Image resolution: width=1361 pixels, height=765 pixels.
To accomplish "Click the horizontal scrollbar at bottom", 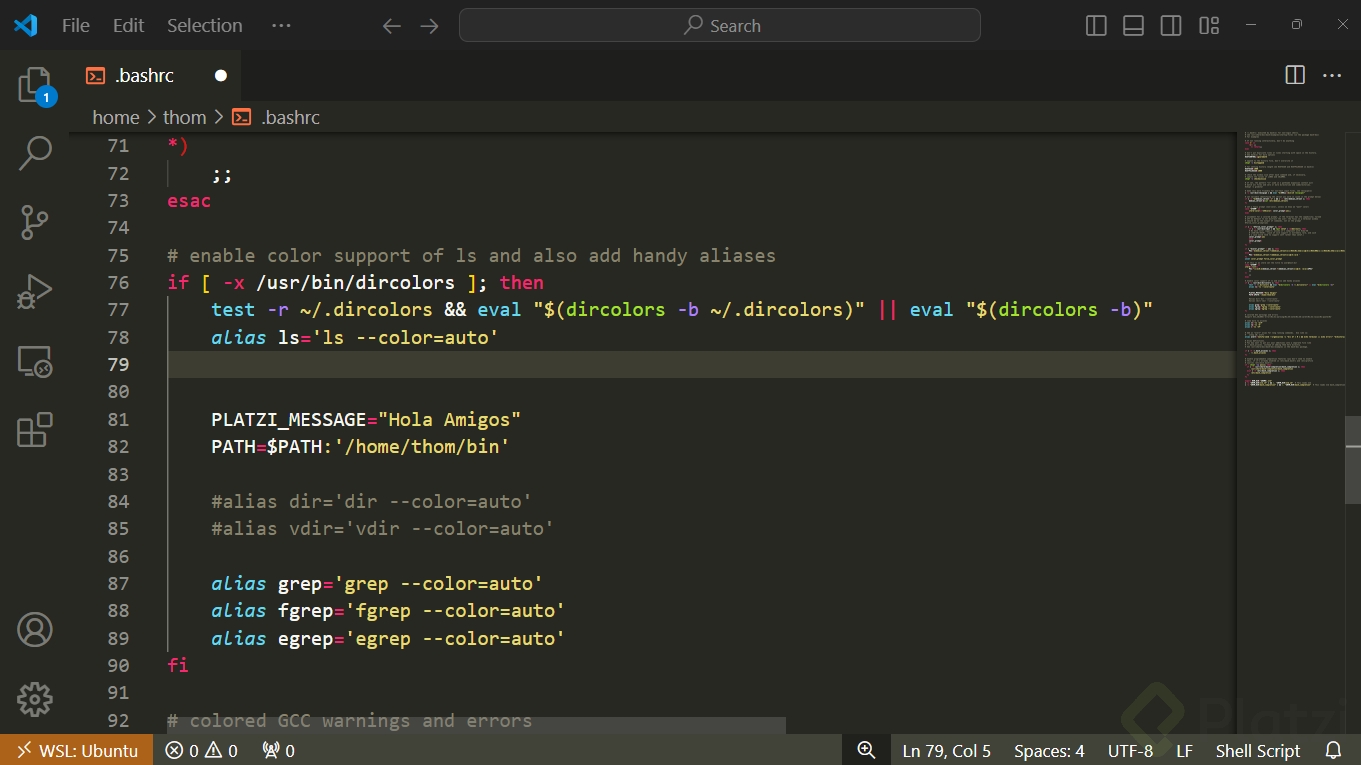I will [476, 725].
